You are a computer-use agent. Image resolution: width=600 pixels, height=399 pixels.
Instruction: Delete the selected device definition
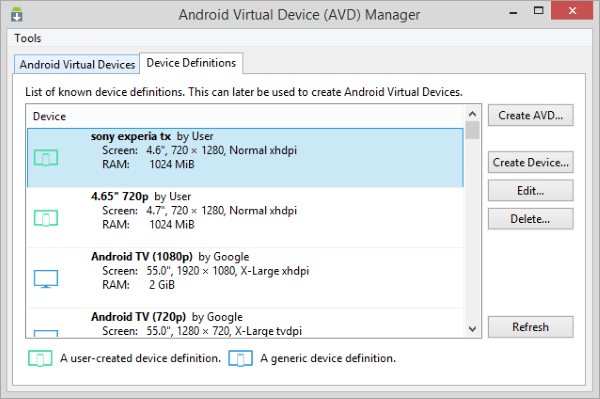click(x=530, y=219)
